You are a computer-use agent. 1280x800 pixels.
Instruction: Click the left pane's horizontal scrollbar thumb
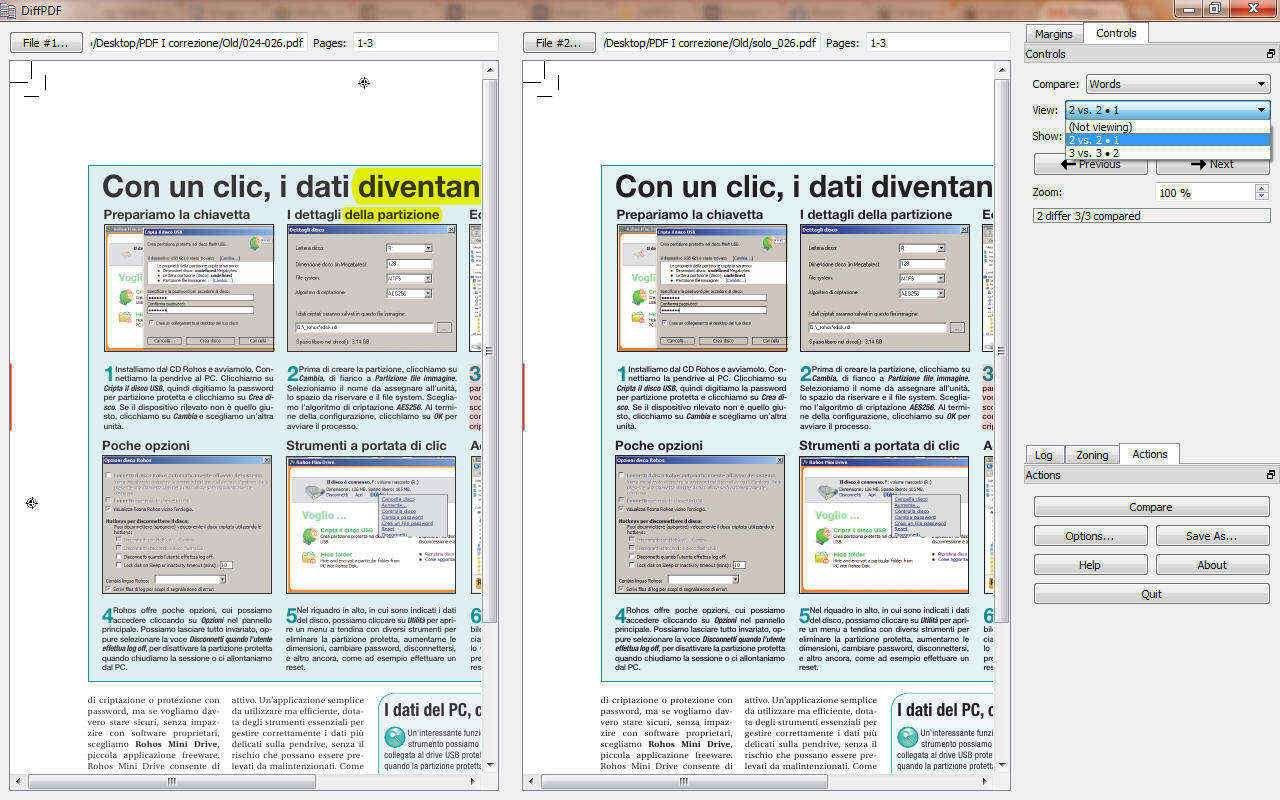tap(170, 782)
